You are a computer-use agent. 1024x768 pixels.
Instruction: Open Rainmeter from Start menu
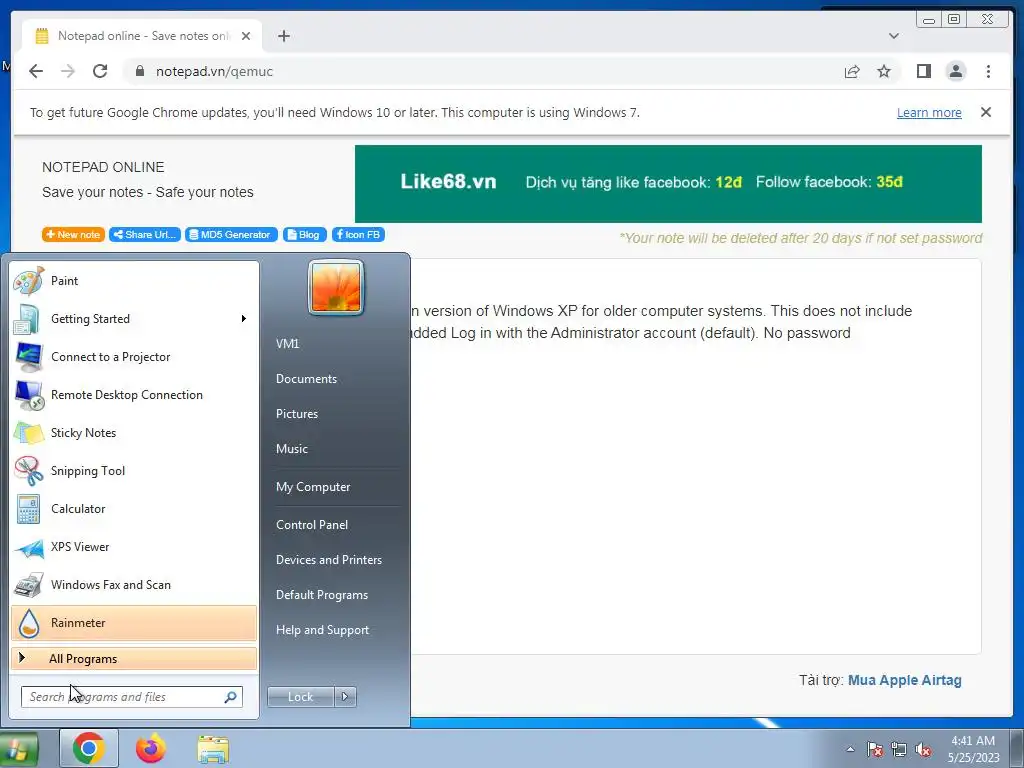134,623
